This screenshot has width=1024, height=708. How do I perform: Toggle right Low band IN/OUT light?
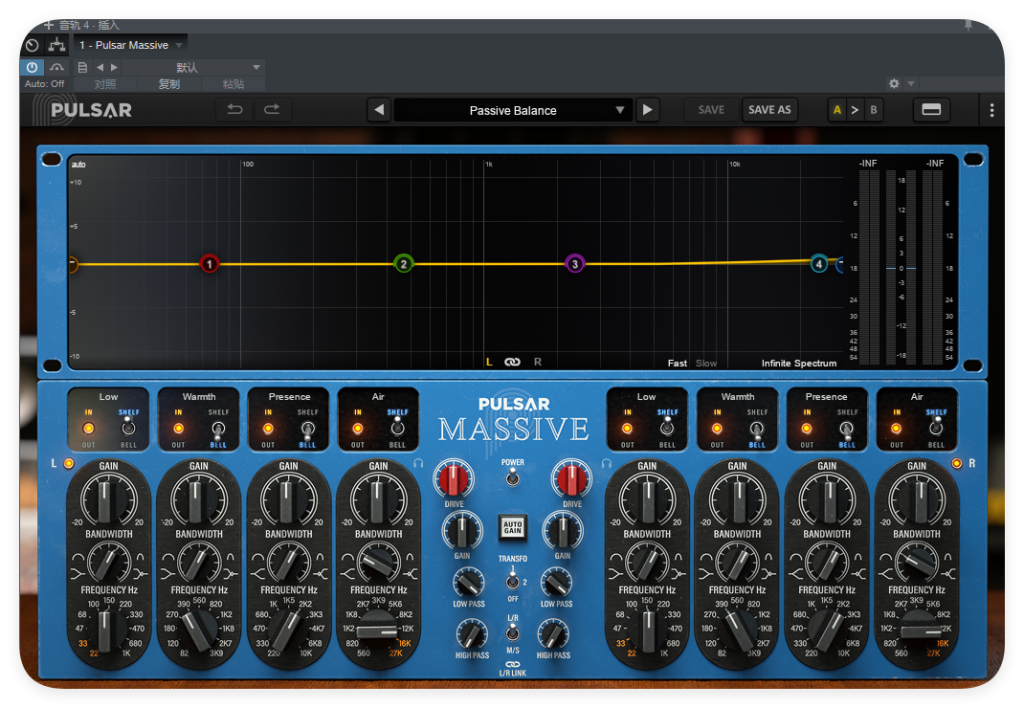627,428
